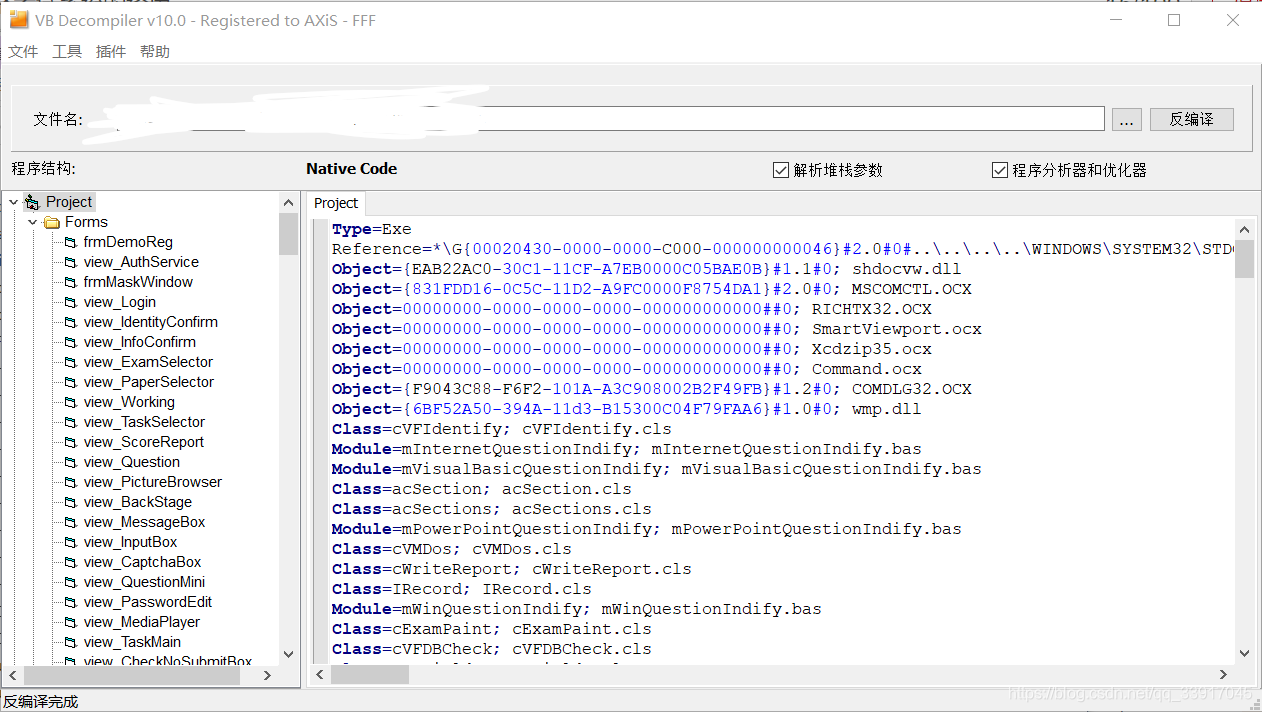This screenshot has height=712, width=1262.
Task: Click the form icon beside view_MessageBox
Action: (x=71, y=522)
